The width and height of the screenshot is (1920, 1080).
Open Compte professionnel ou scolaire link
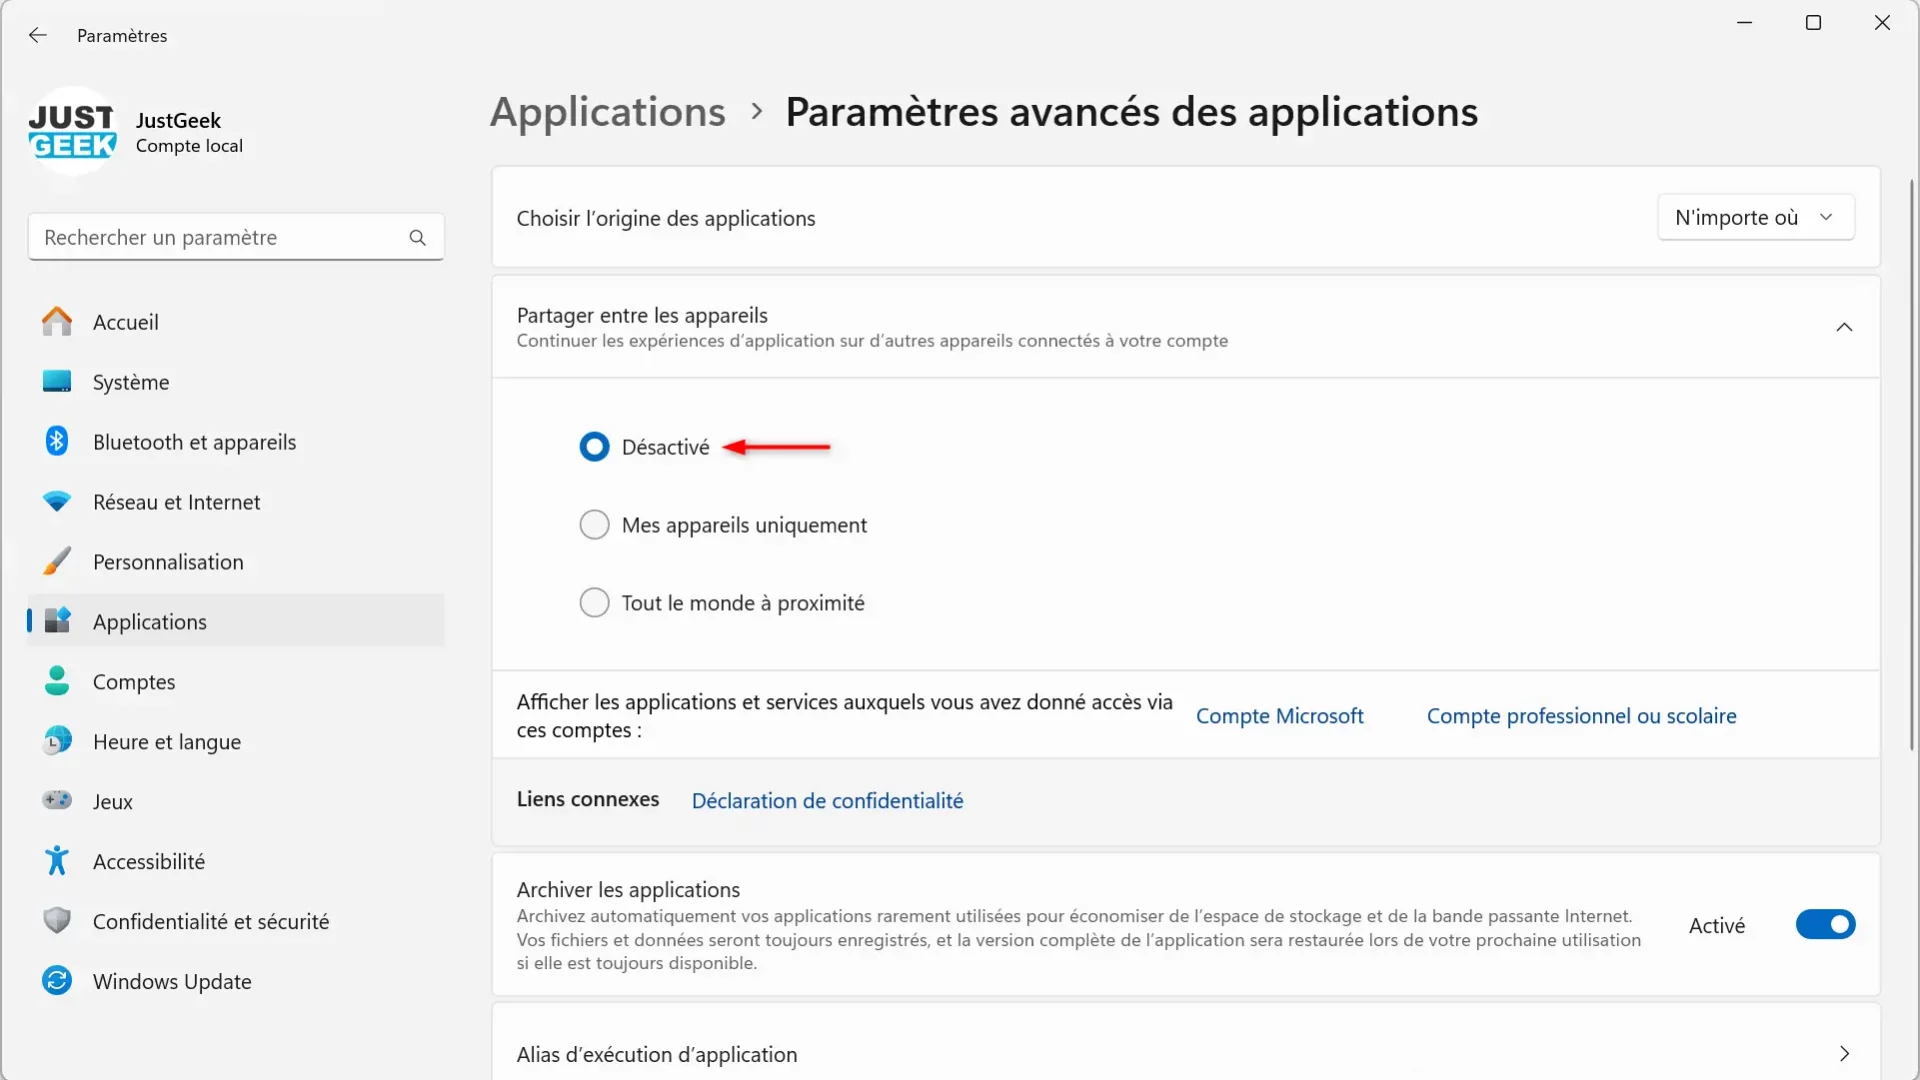click(x=1582, y=716)
